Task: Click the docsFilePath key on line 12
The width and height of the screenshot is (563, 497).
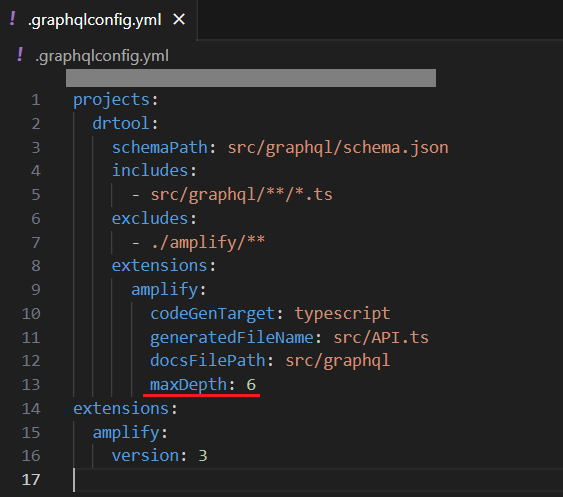Action: pos(208,361)
